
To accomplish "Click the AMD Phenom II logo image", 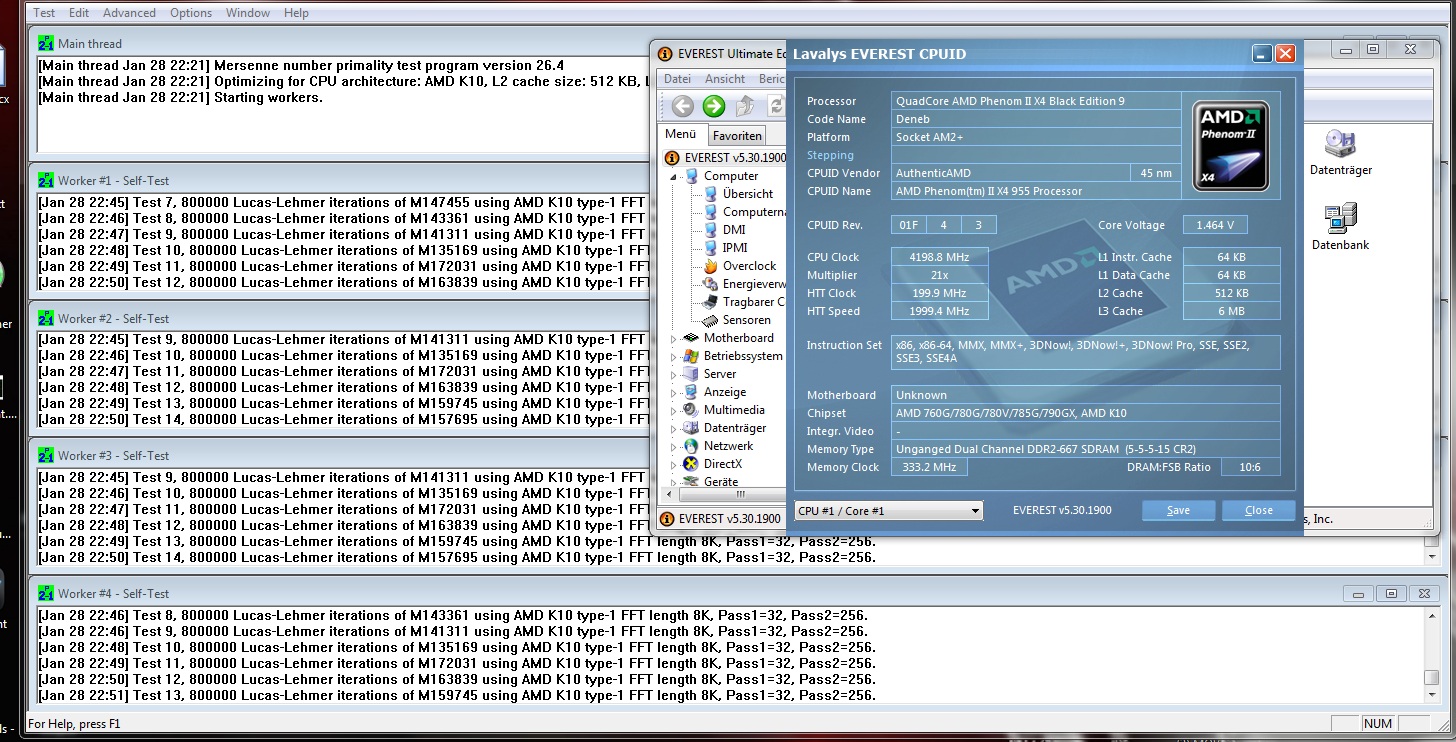I will point(1230,145).
